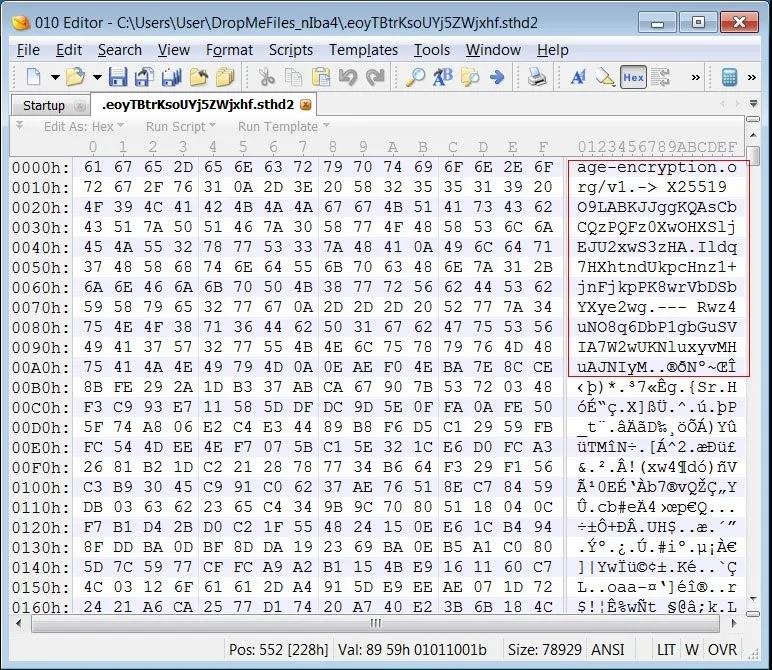
Task: Expand the Edit As: Hex dropdown
Action: click(84, 127)
